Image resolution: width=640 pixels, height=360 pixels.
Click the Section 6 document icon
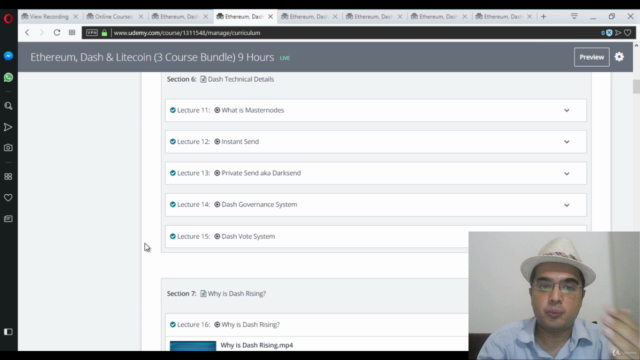[203, 79]
